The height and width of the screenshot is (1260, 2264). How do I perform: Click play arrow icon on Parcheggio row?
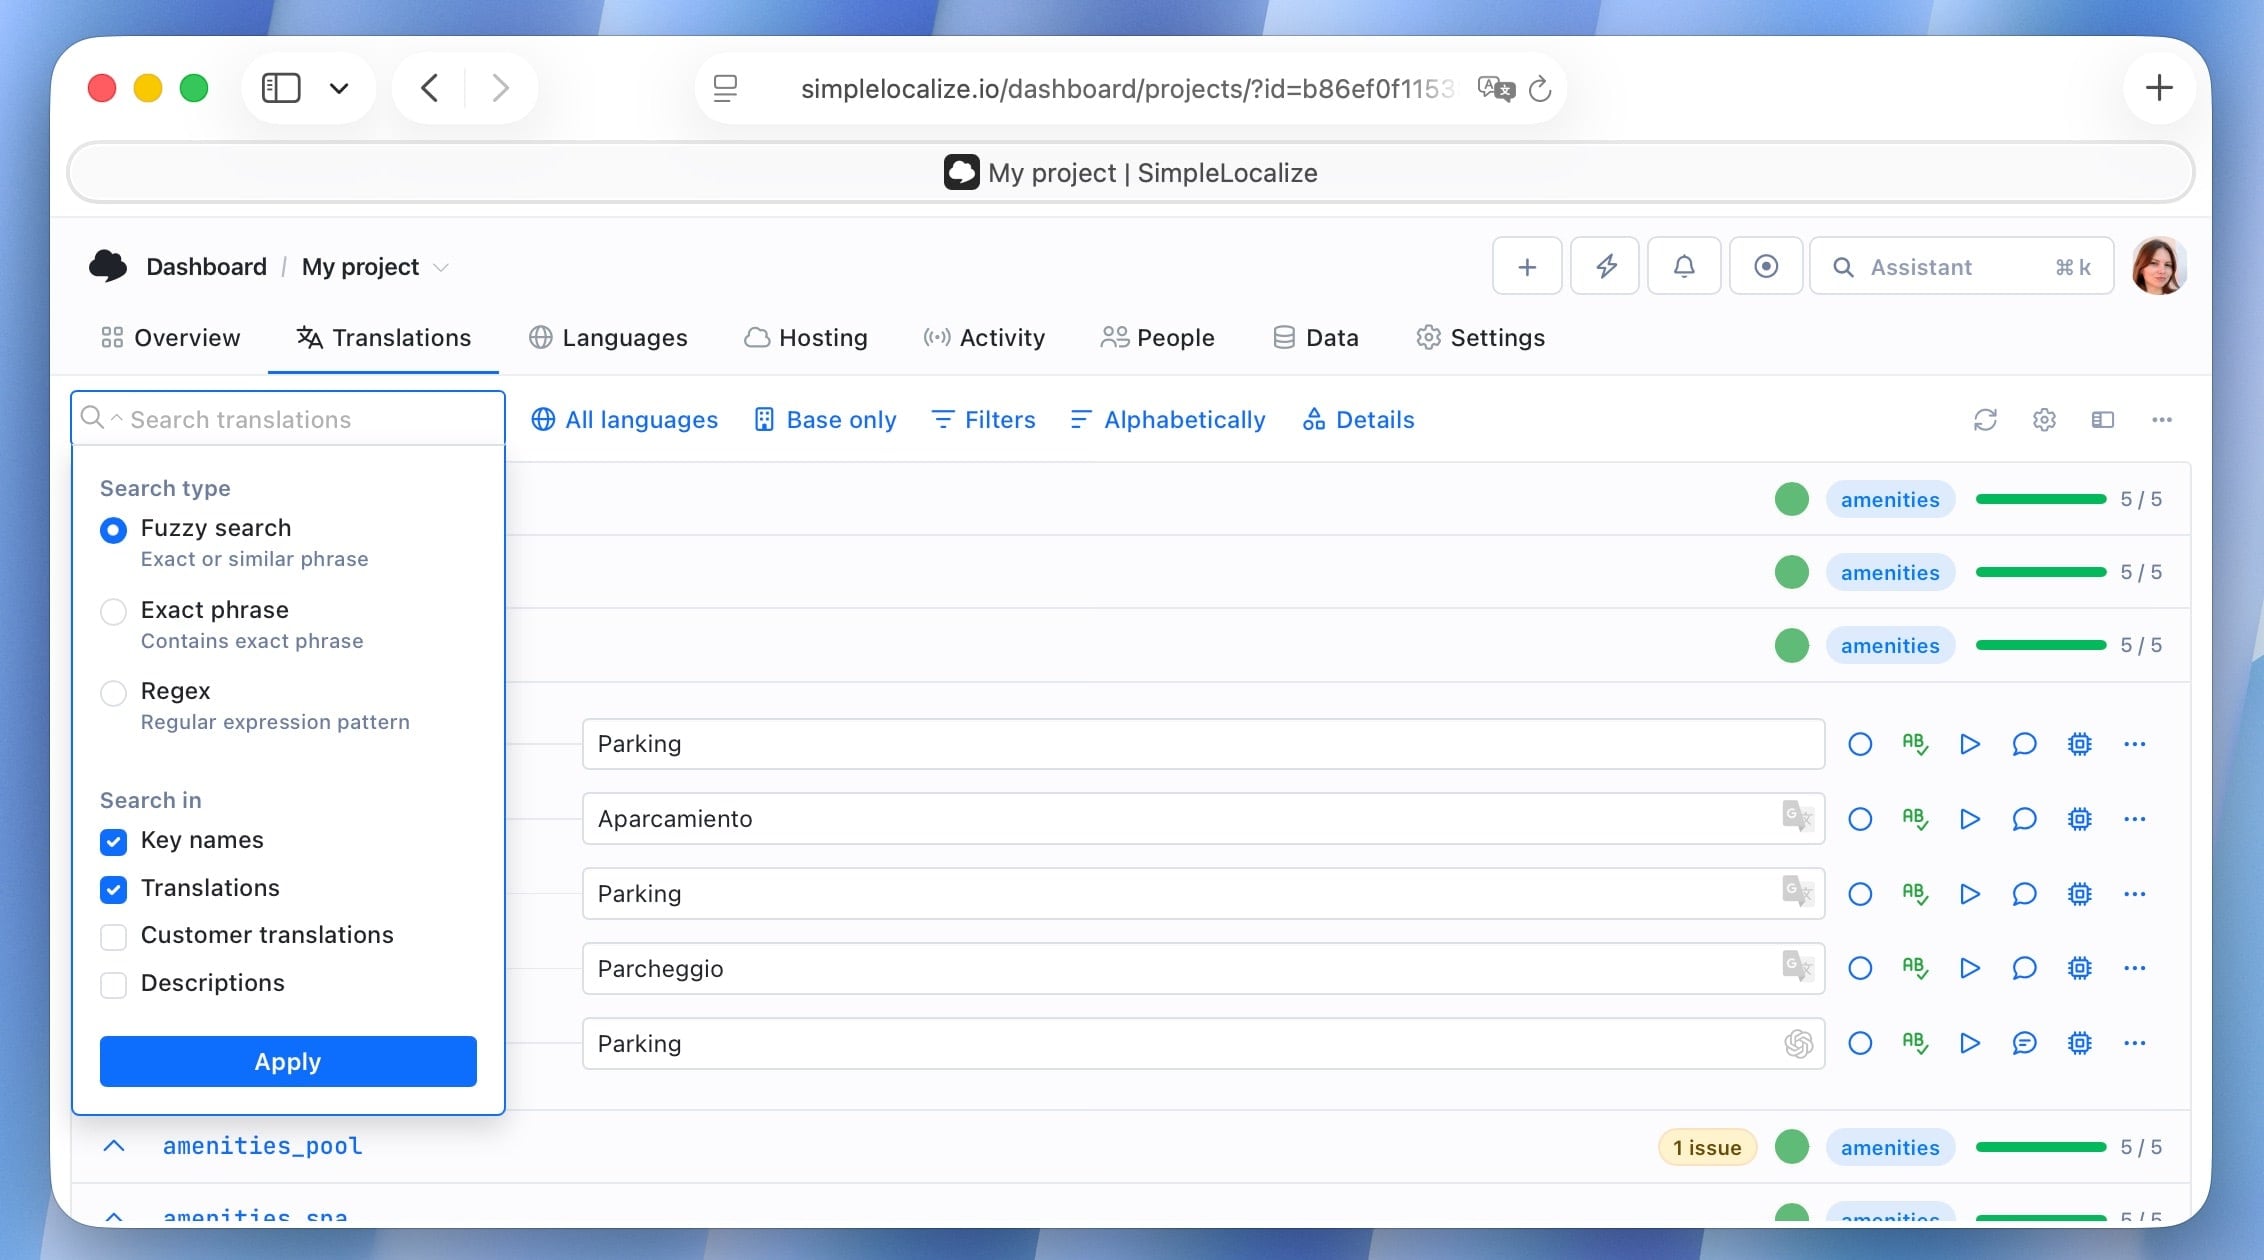tap(1970, 968)
